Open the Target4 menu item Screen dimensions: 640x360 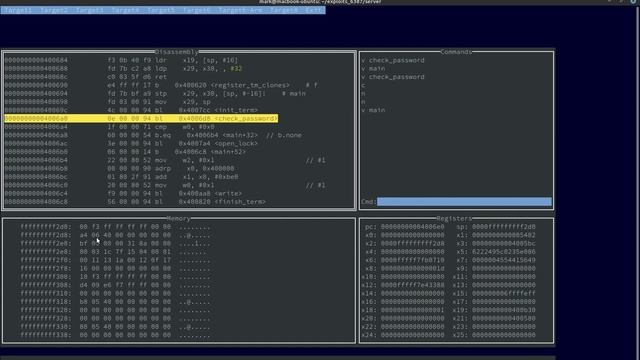tap(125, 10)
